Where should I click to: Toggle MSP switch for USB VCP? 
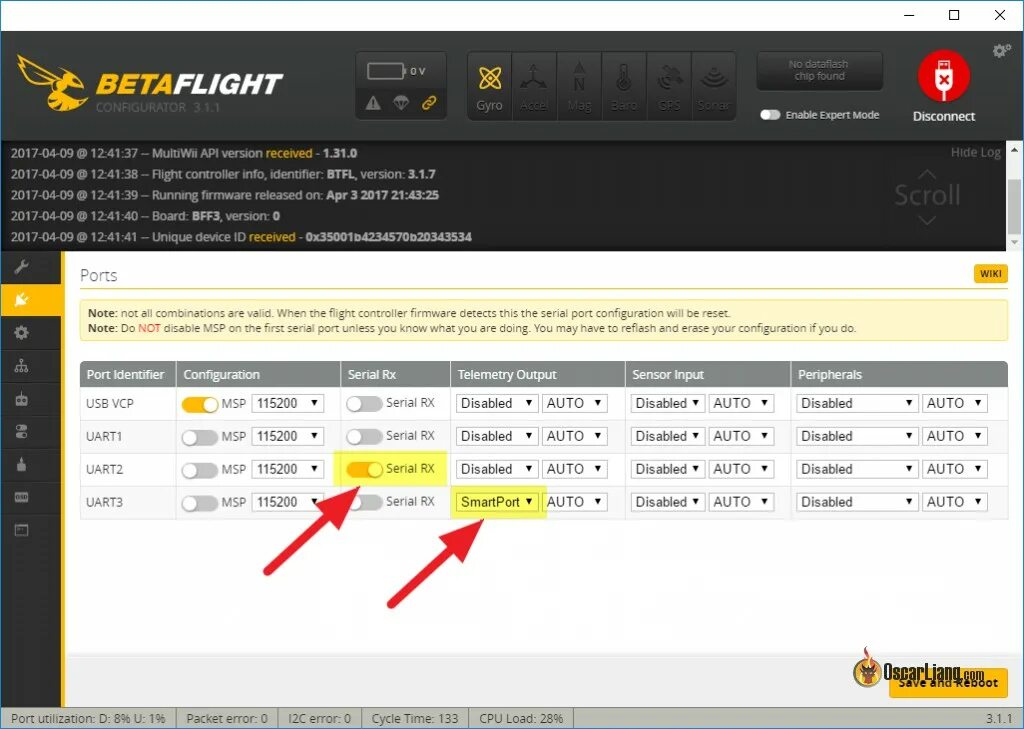pos(199,404)
